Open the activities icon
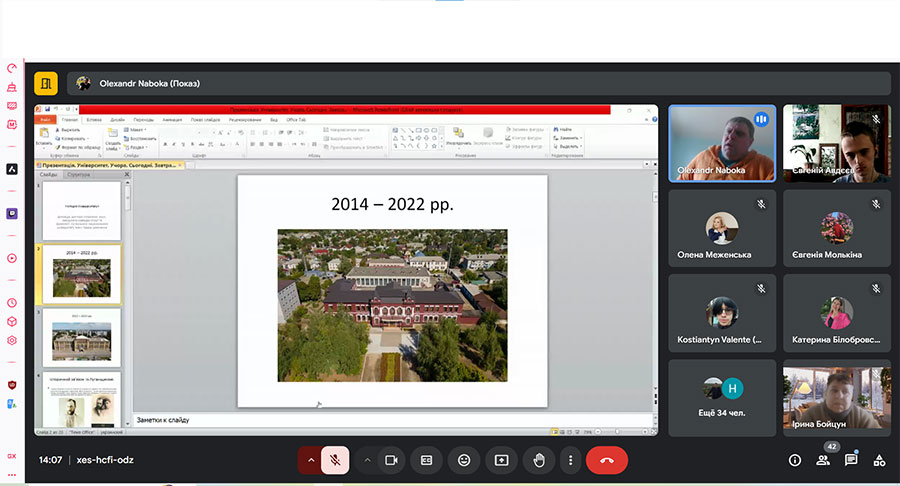The height and width of the screenshot is (486, 900). pyautogui.click(x=879, y=460)
